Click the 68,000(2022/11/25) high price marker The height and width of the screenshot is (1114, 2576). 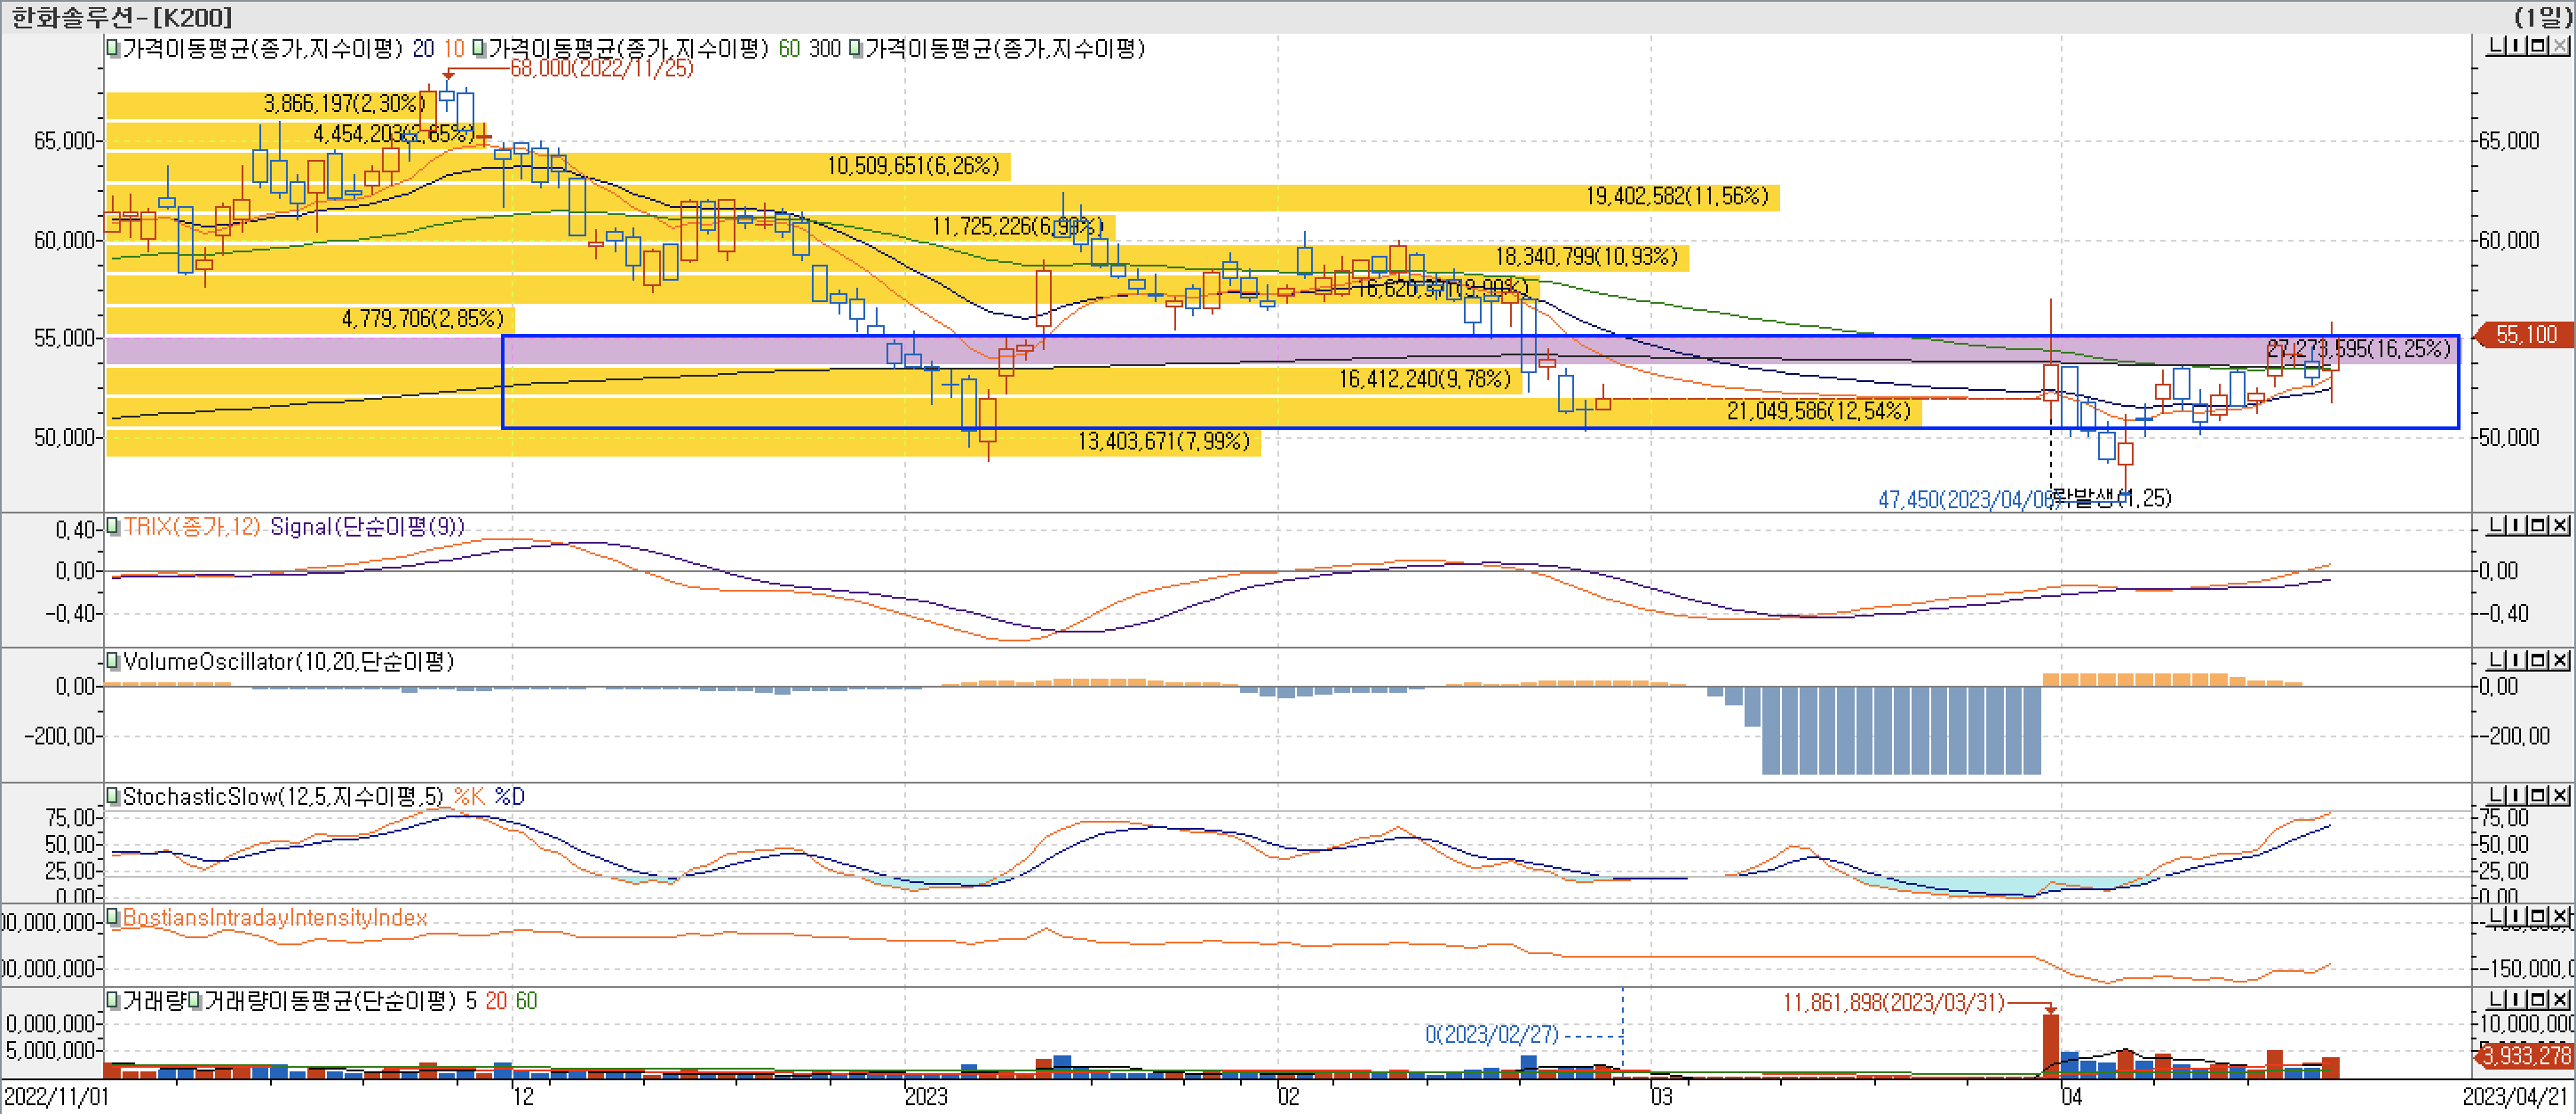(x=601, y=68)
